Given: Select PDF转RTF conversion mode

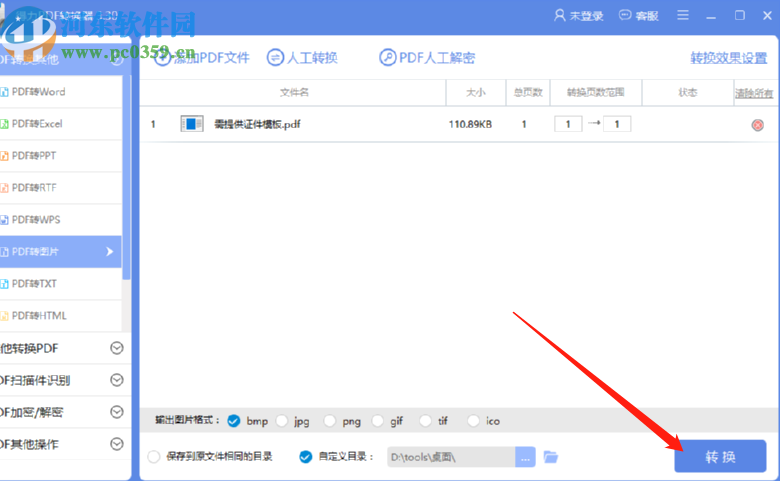Looking at the screenshot, I should pyautogui.click(x=61, y=188).
